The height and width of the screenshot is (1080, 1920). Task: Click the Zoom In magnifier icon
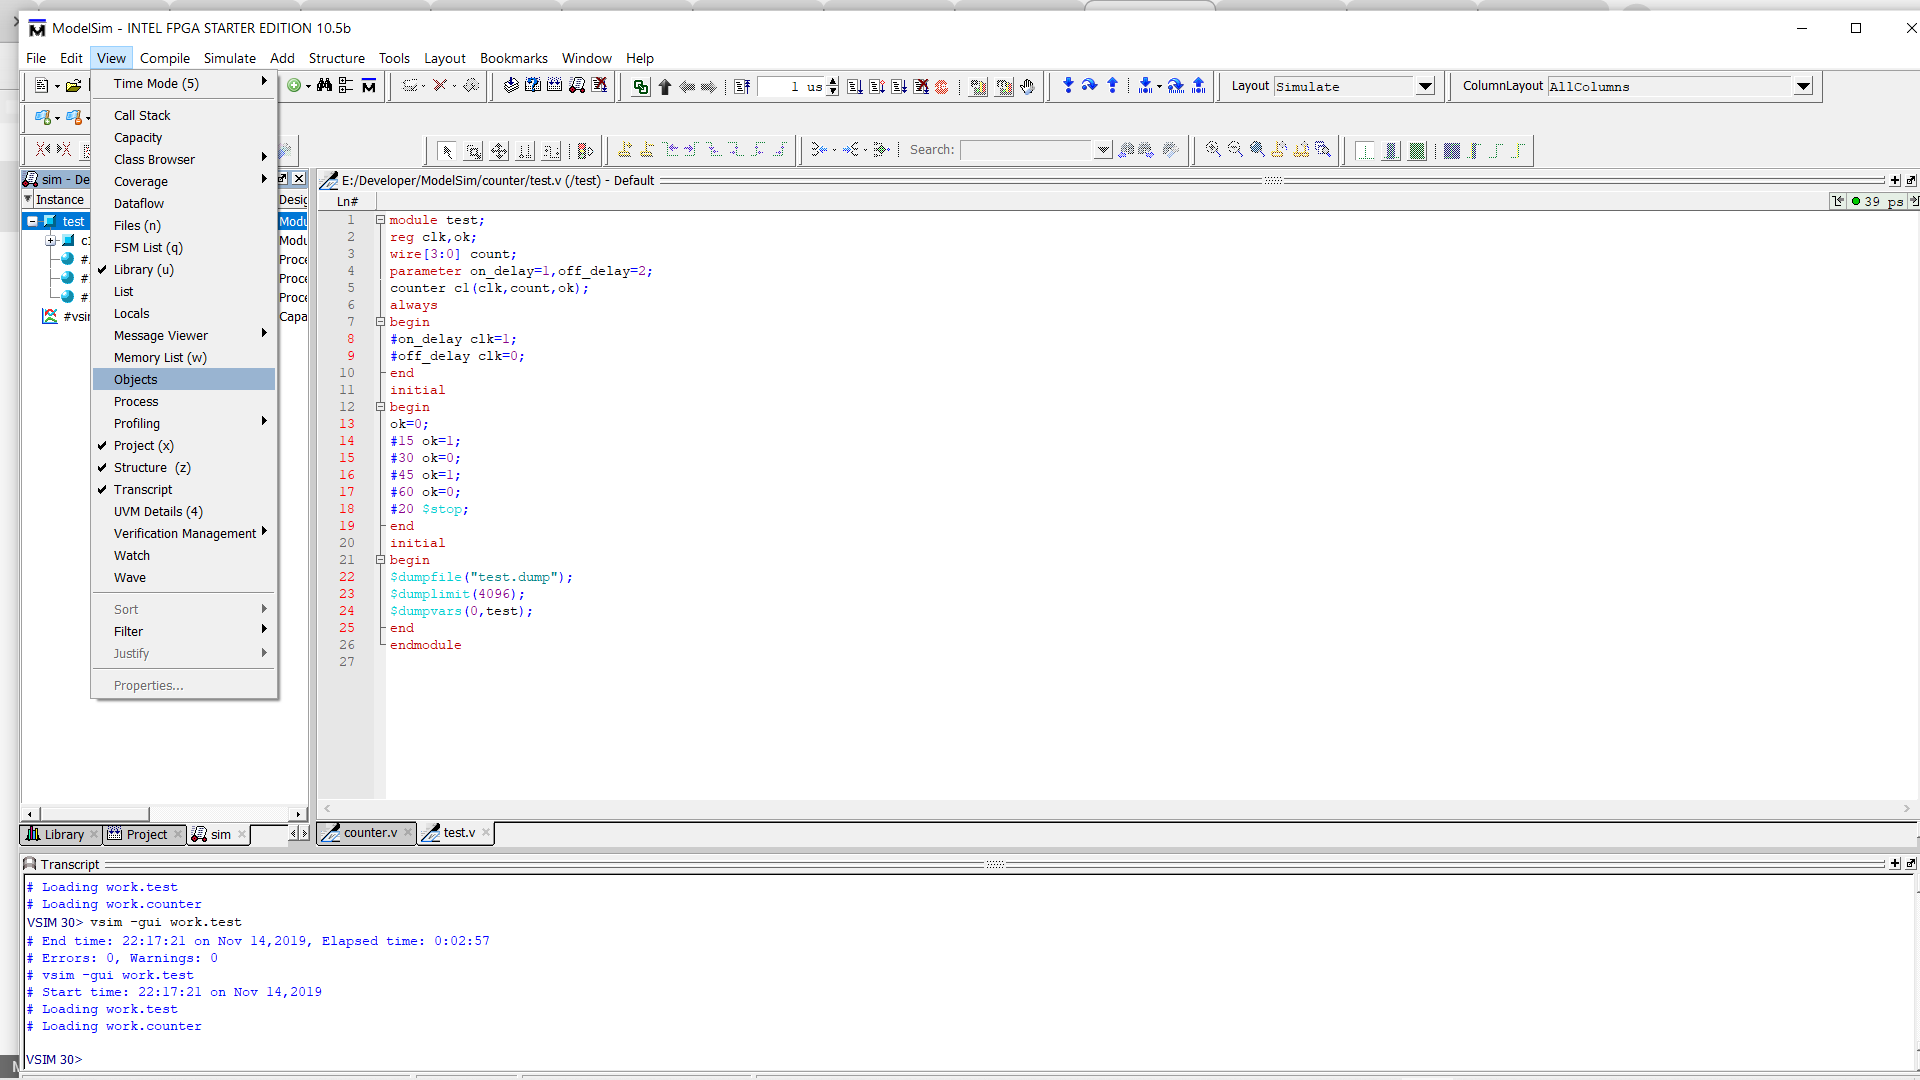tap(1213, 150)
